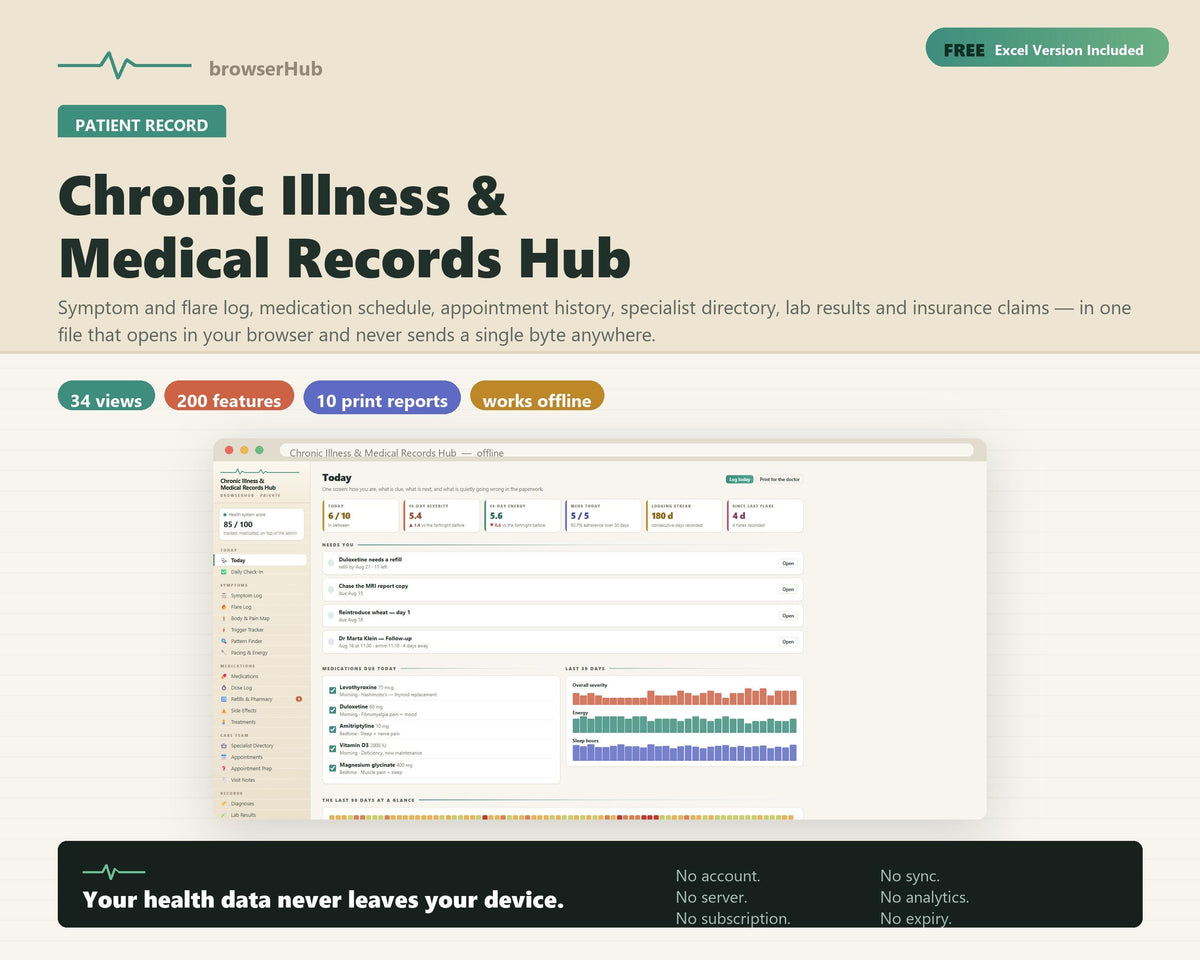Click the Appointments calendar icon
This screenshot has height=960, width=1200.
coord(223,757)
